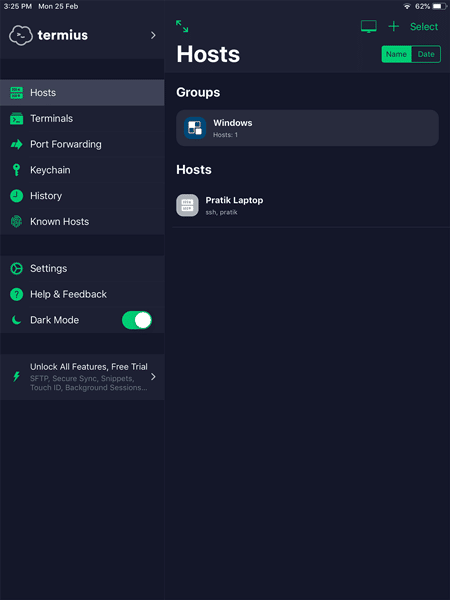This screenshot has height=600, width=450.
Task: Click the Dark Mode moon icon
Action: 16,320
